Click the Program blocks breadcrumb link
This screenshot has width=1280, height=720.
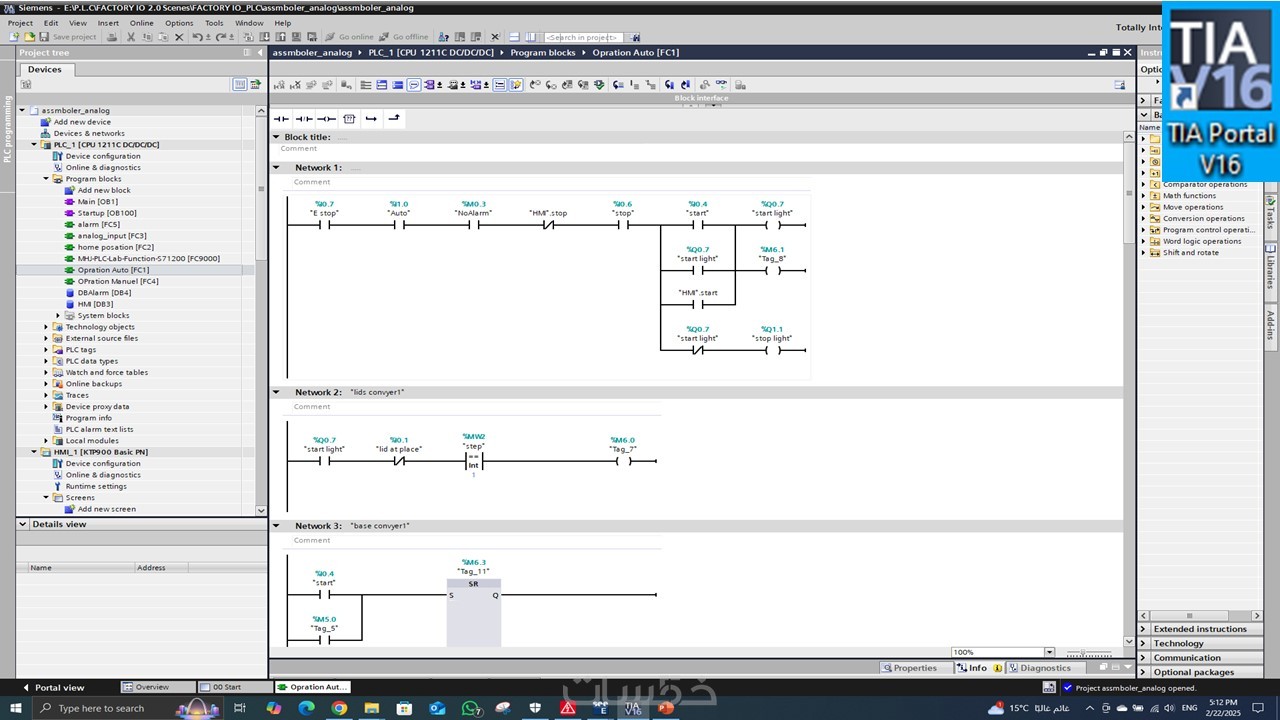point(543,52)
